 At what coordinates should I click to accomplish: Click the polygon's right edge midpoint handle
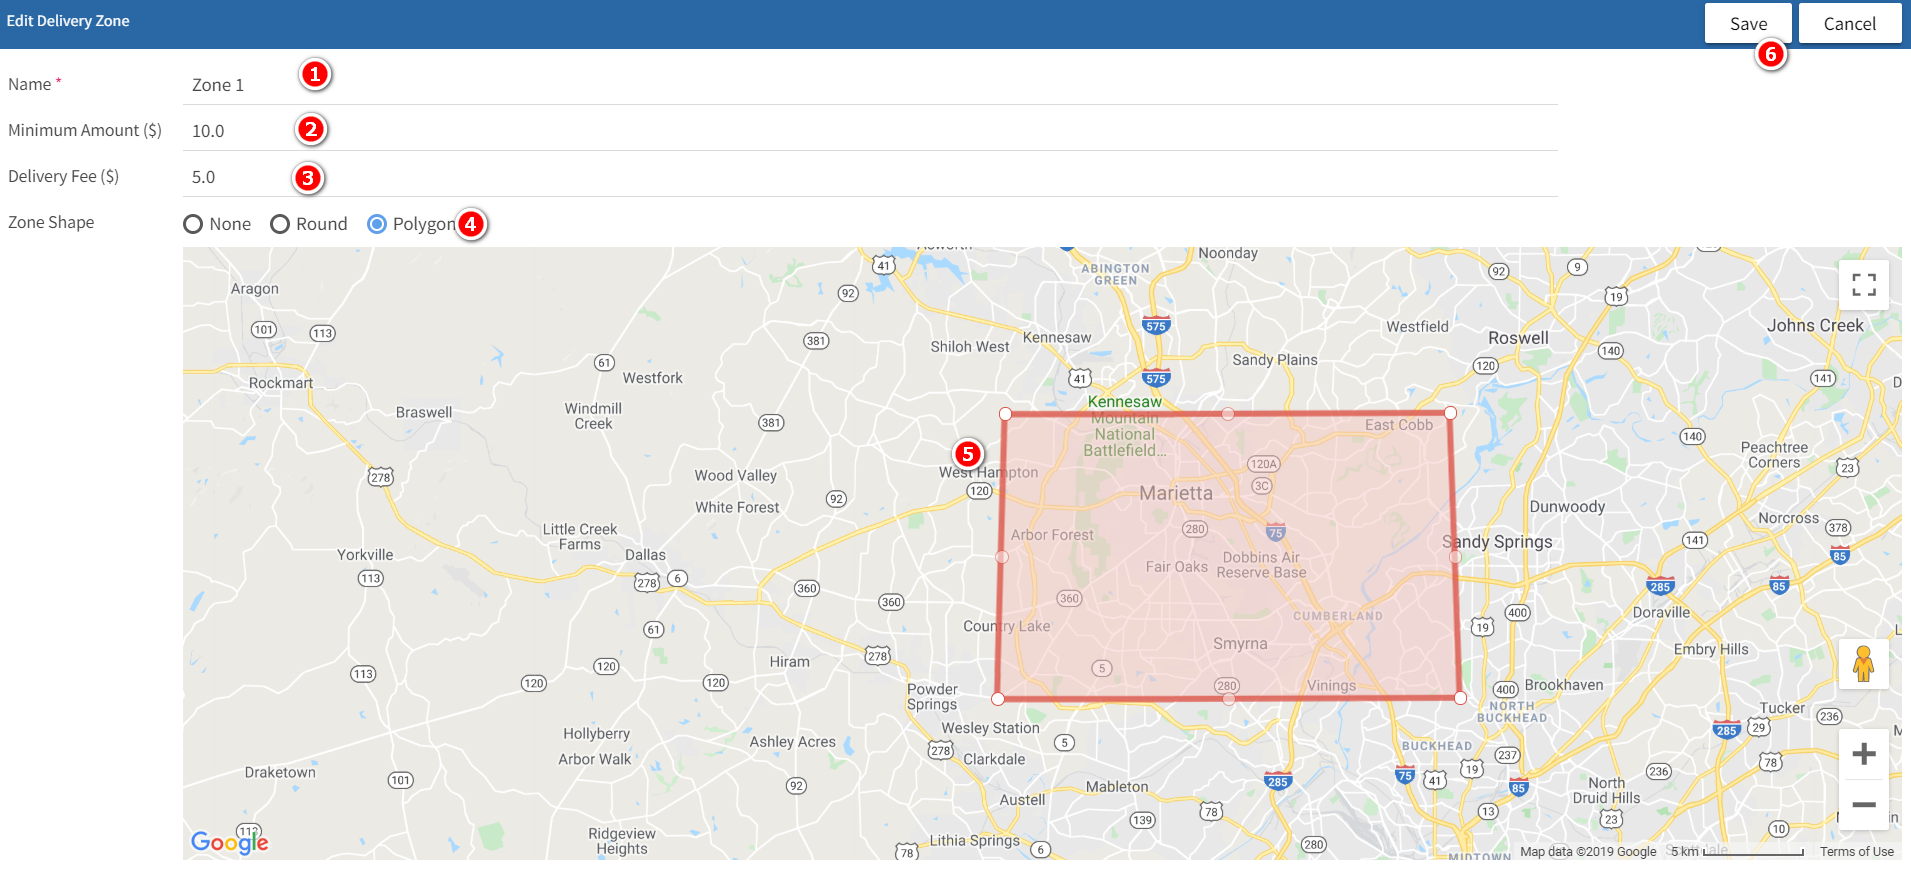click(x=1456, y=556)
